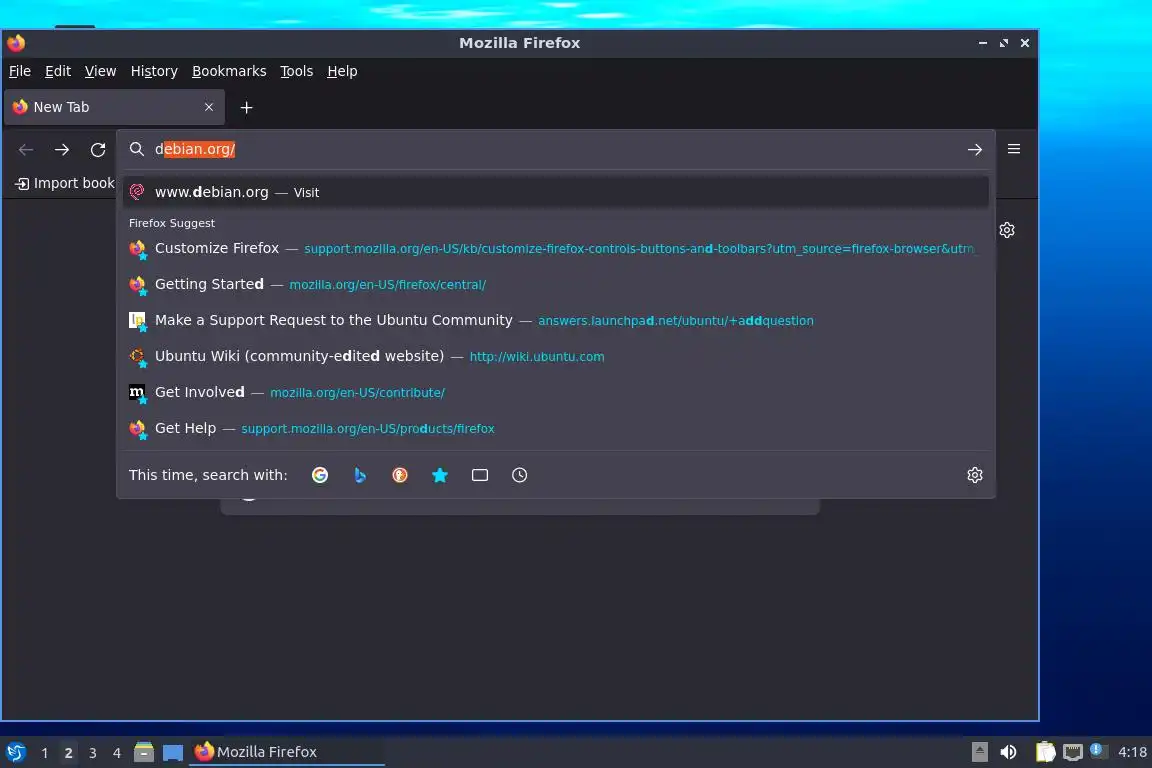
Task: Open the History menu
Action: point(154,71)
